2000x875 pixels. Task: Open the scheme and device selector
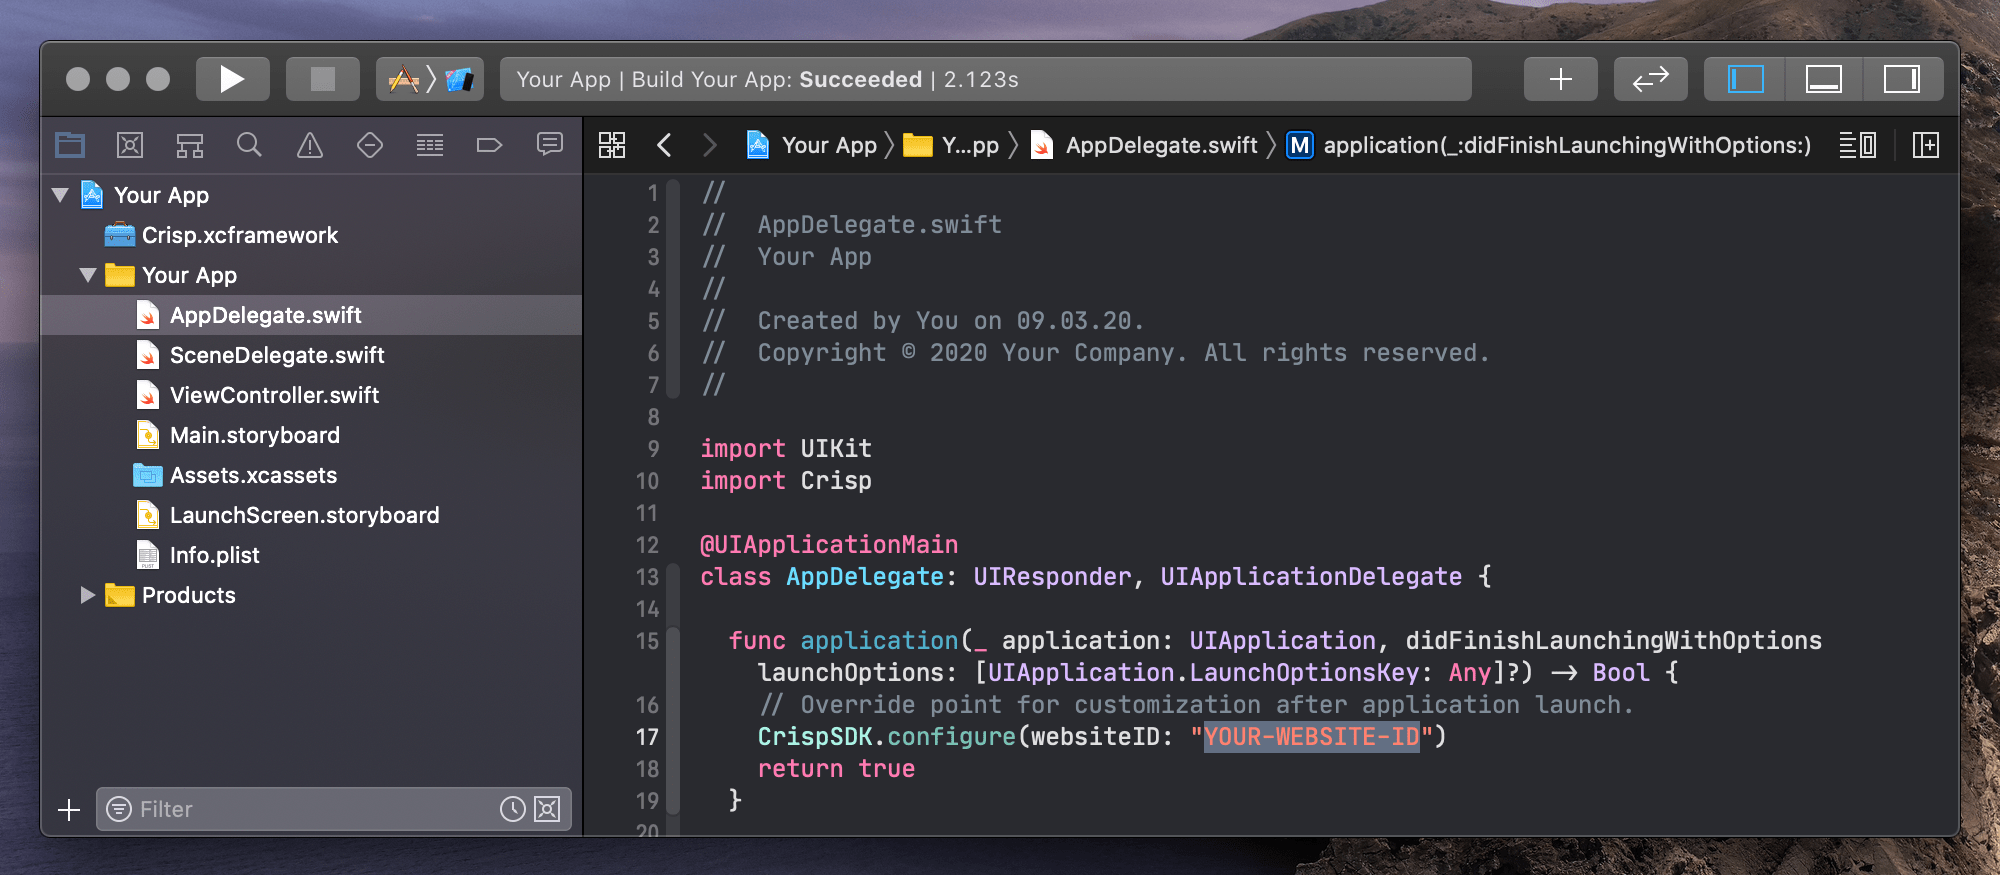coord(430,79)
